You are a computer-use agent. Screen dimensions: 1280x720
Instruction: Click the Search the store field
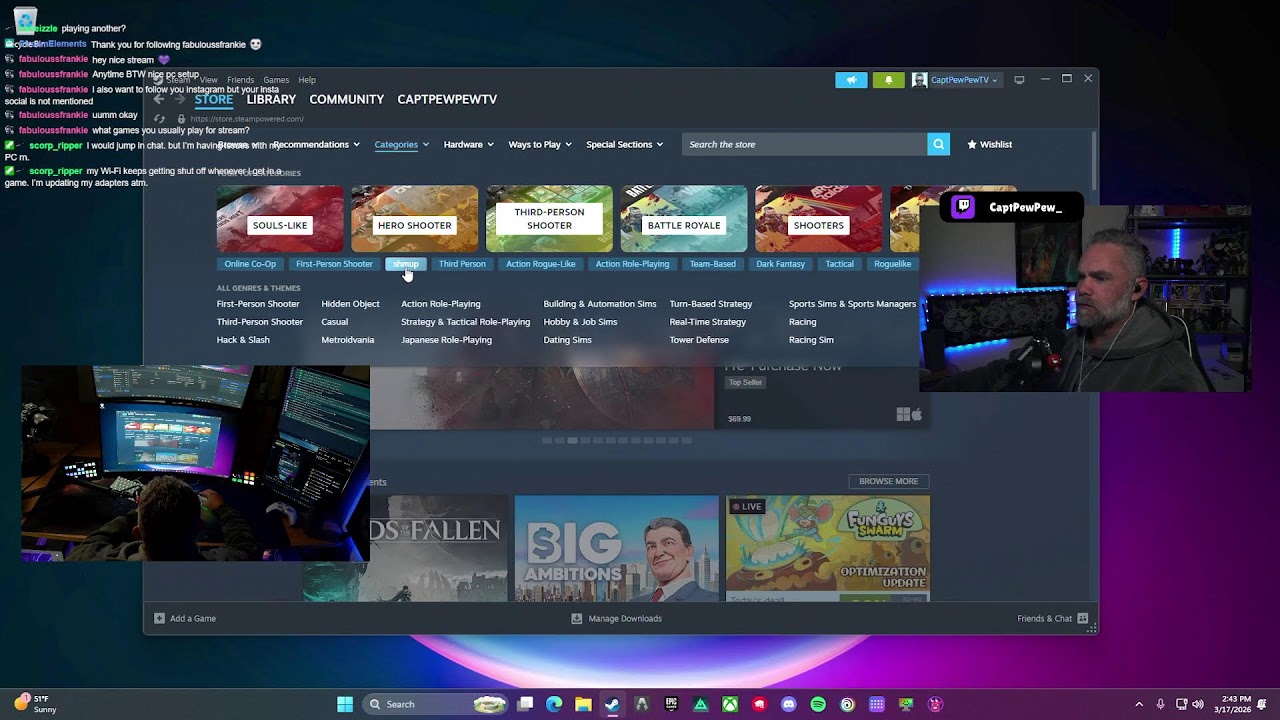(804, 144)
